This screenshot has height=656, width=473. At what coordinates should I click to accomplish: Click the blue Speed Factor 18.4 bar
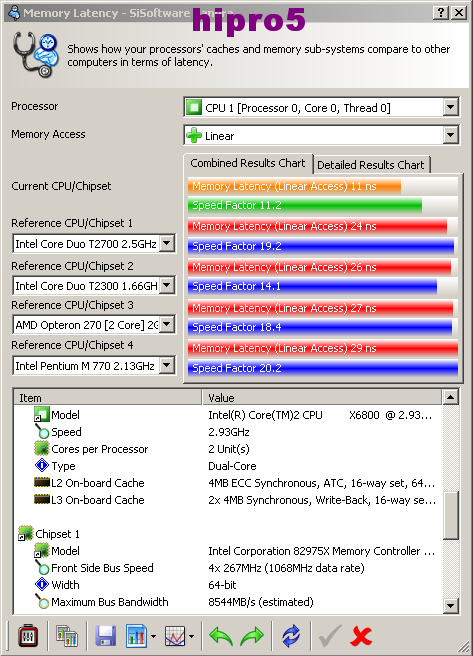pyautogui.click(x=320, y=327)
